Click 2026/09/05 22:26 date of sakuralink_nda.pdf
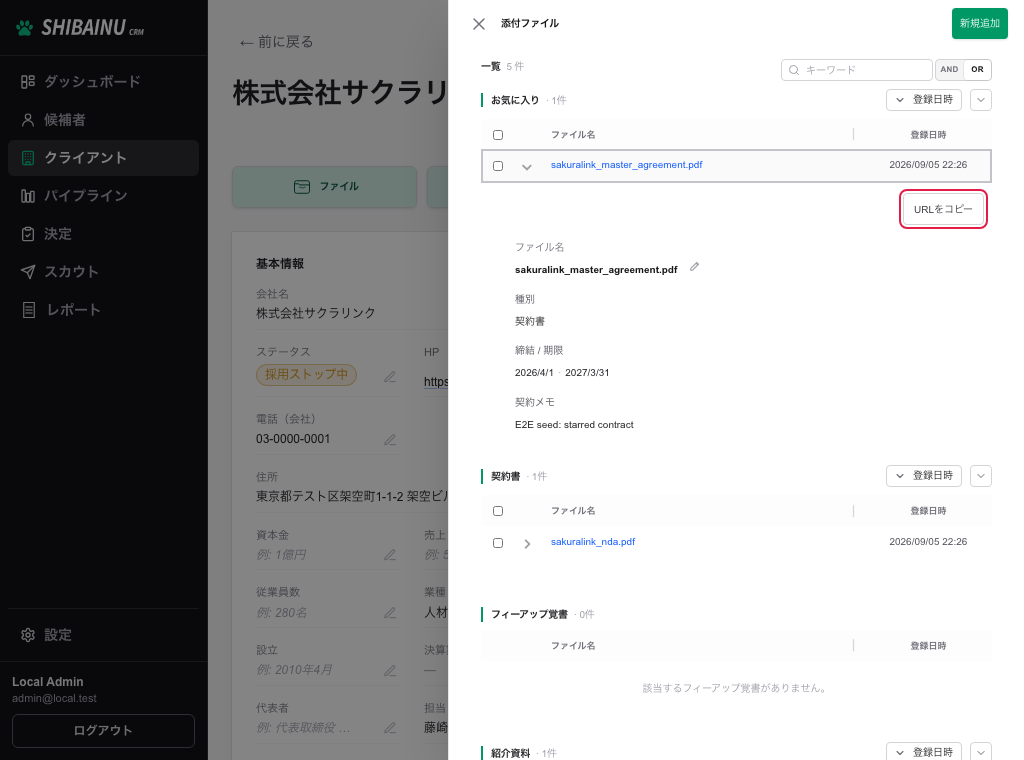This screenshot has height=760, width=1024. (928, 542)
